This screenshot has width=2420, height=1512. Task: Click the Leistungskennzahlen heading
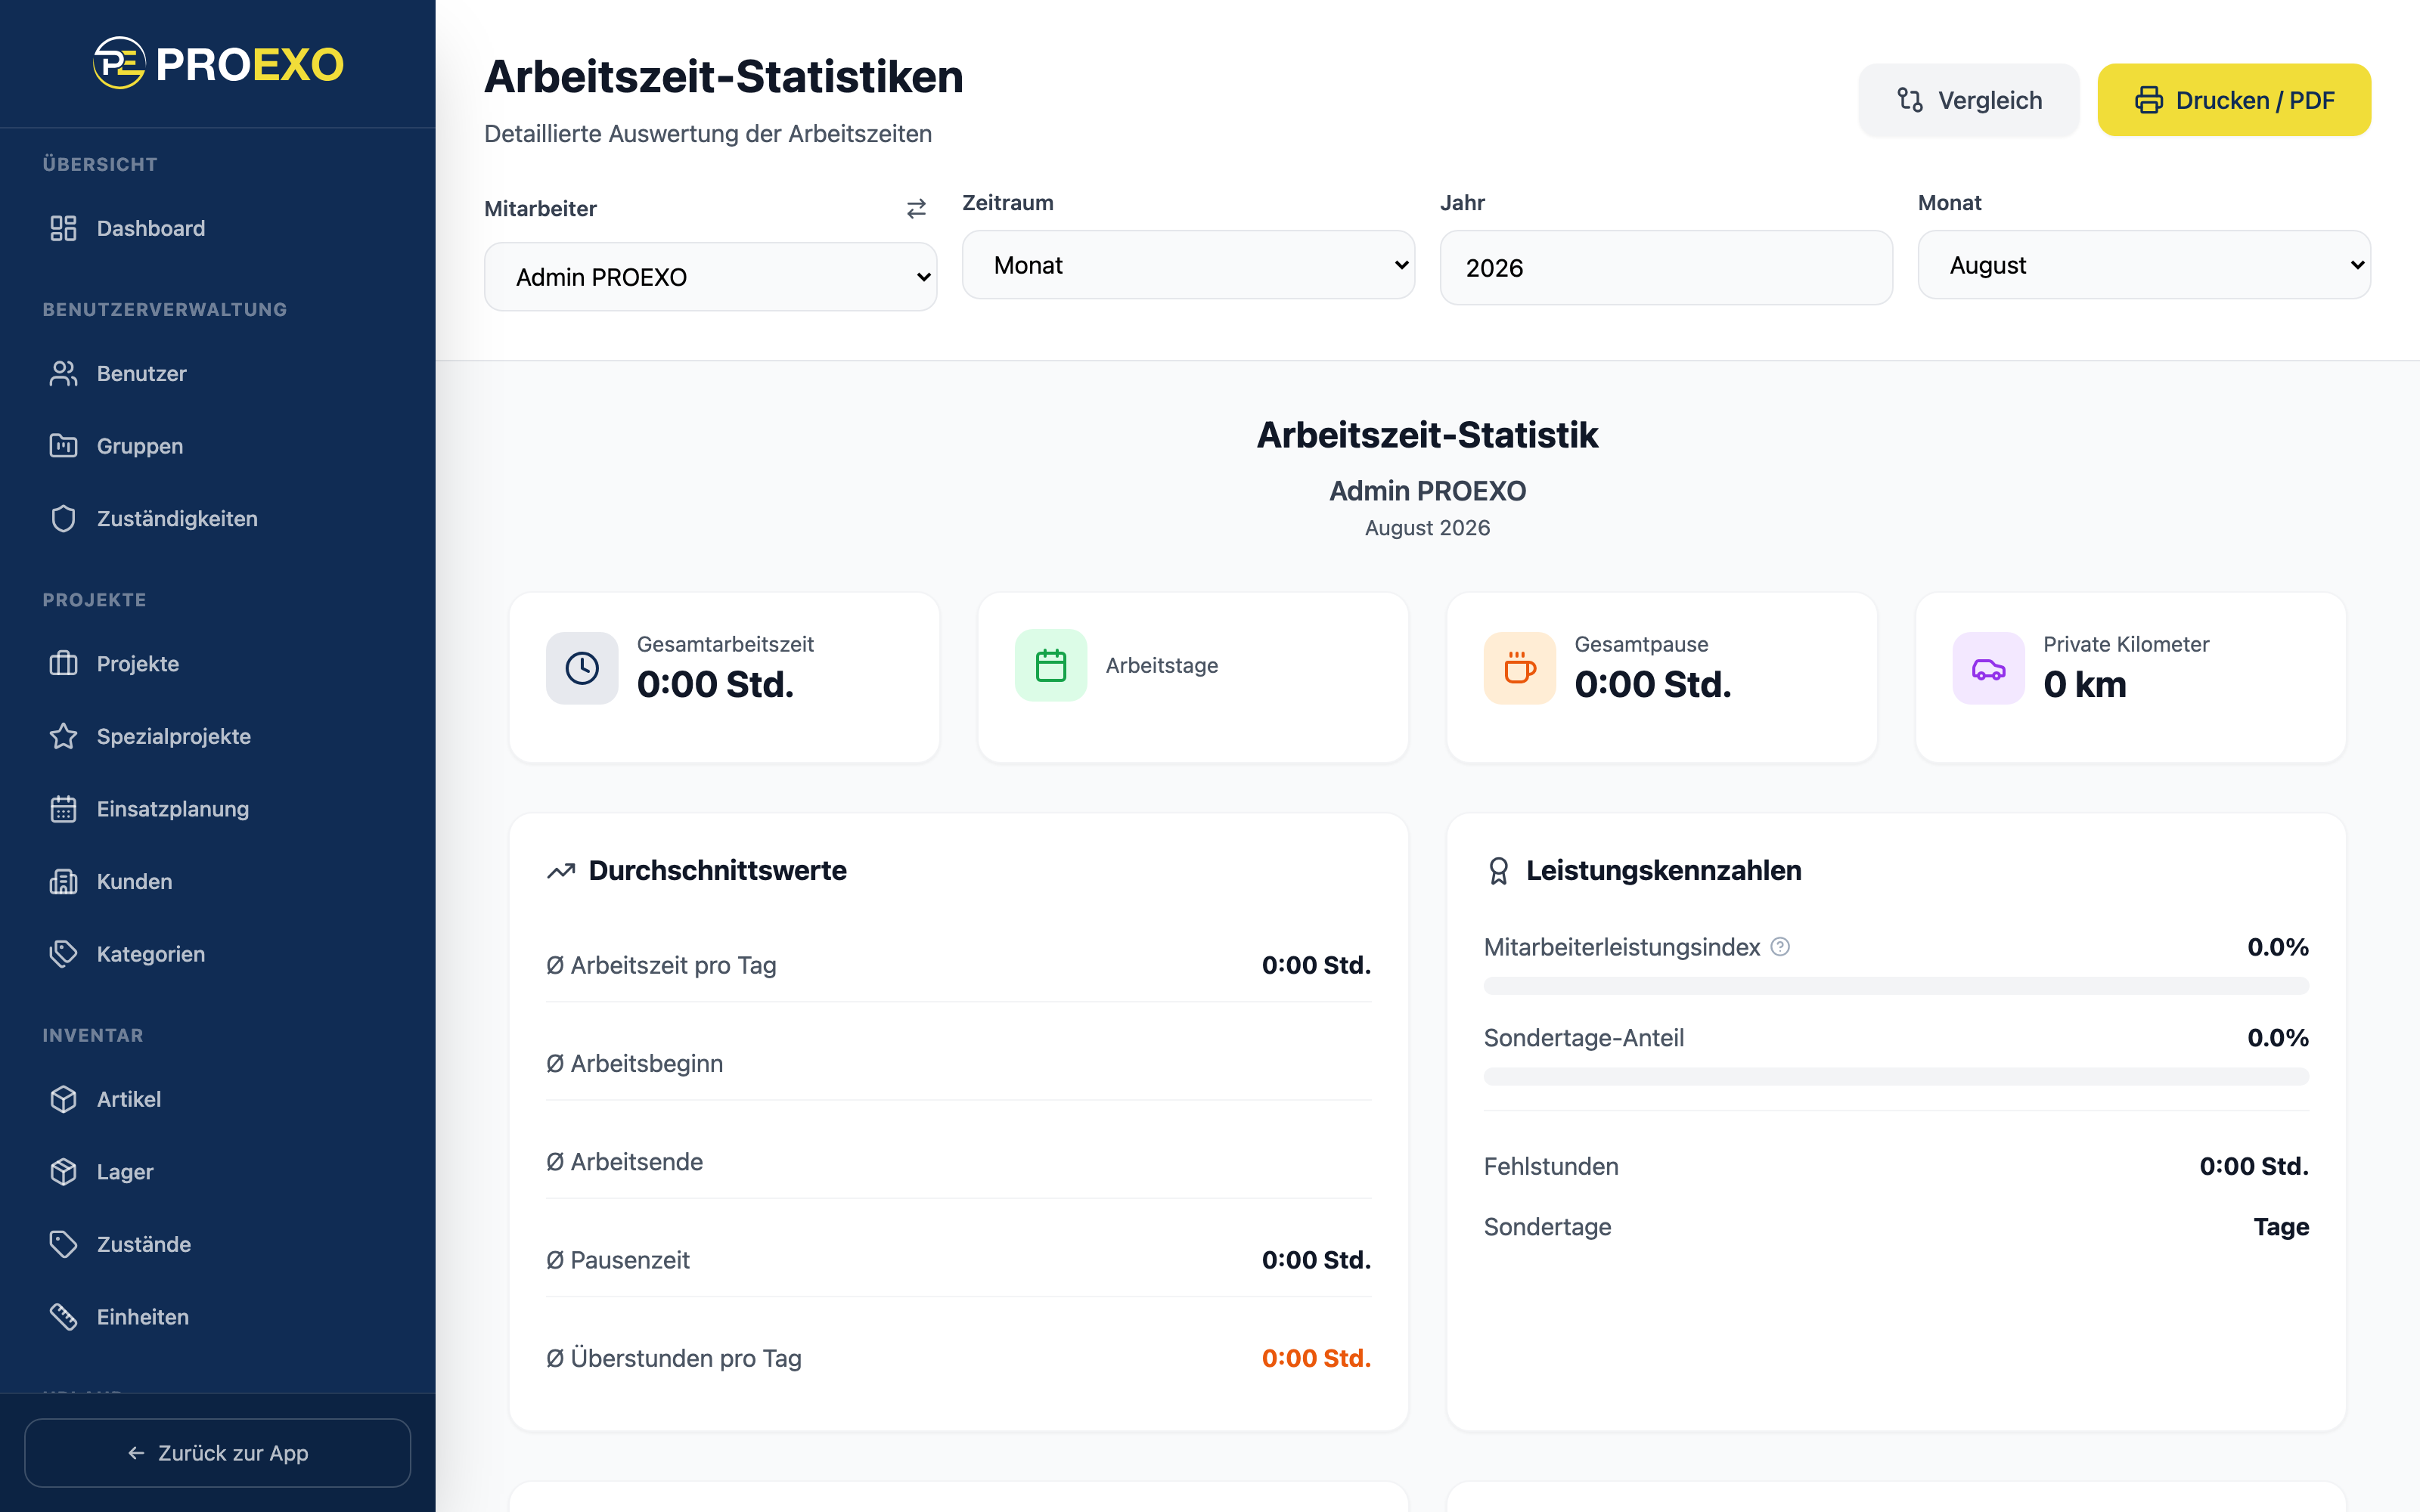1664,870
